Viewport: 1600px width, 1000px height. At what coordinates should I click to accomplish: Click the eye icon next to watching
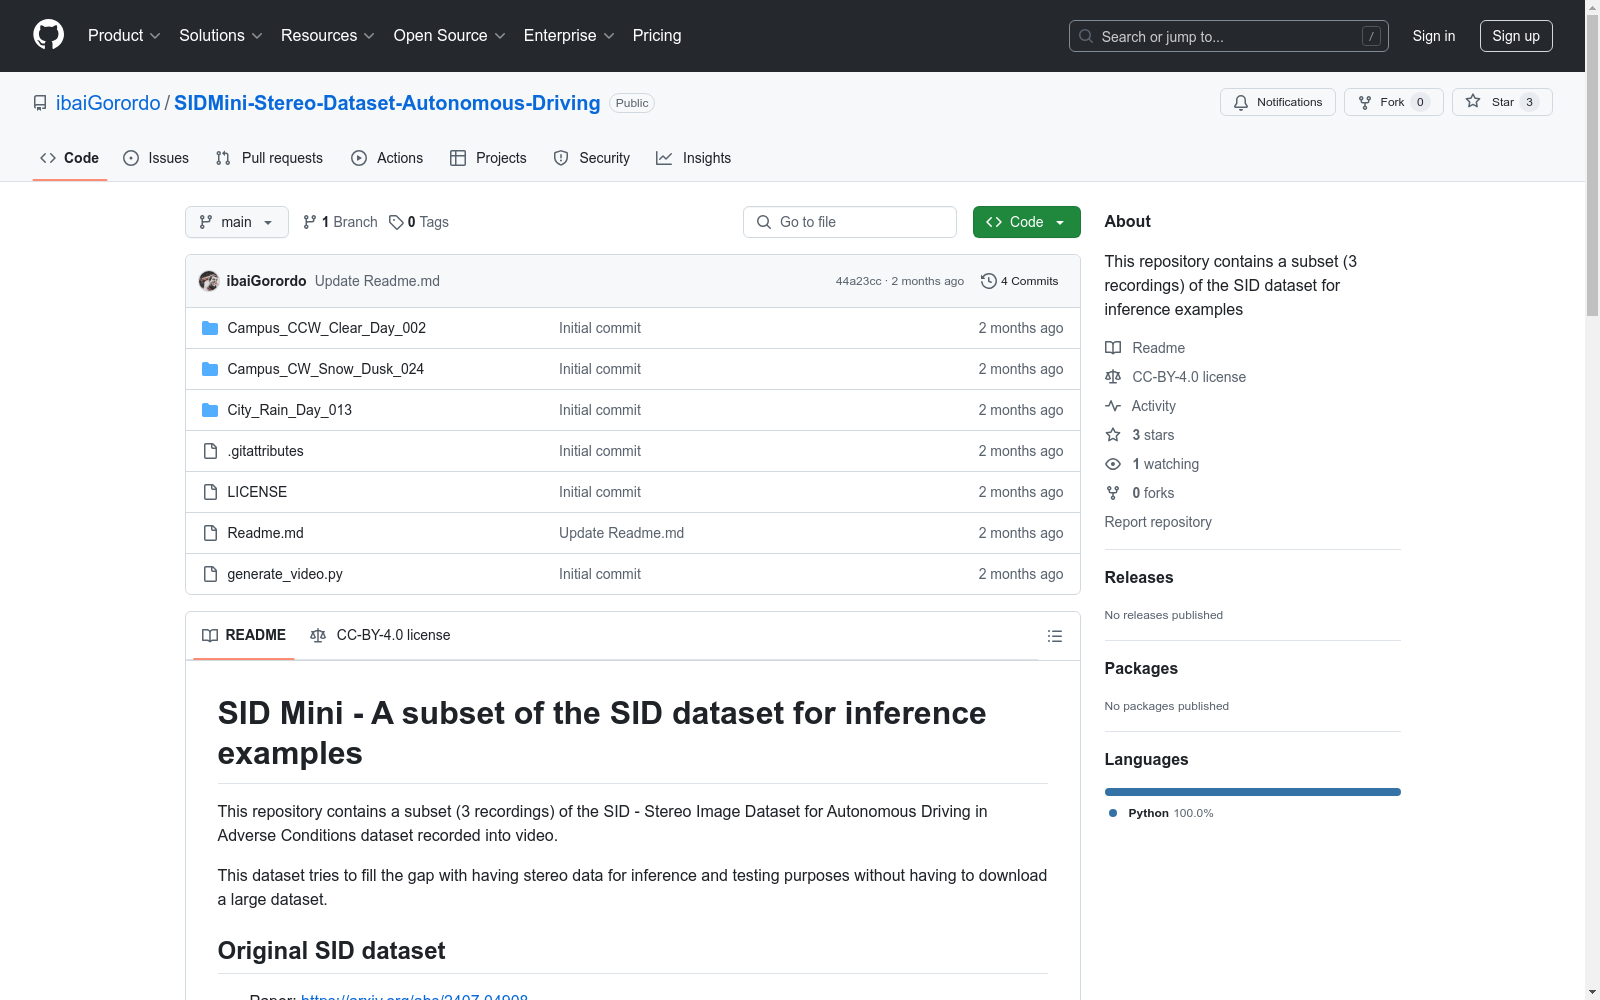point(1113,464)
